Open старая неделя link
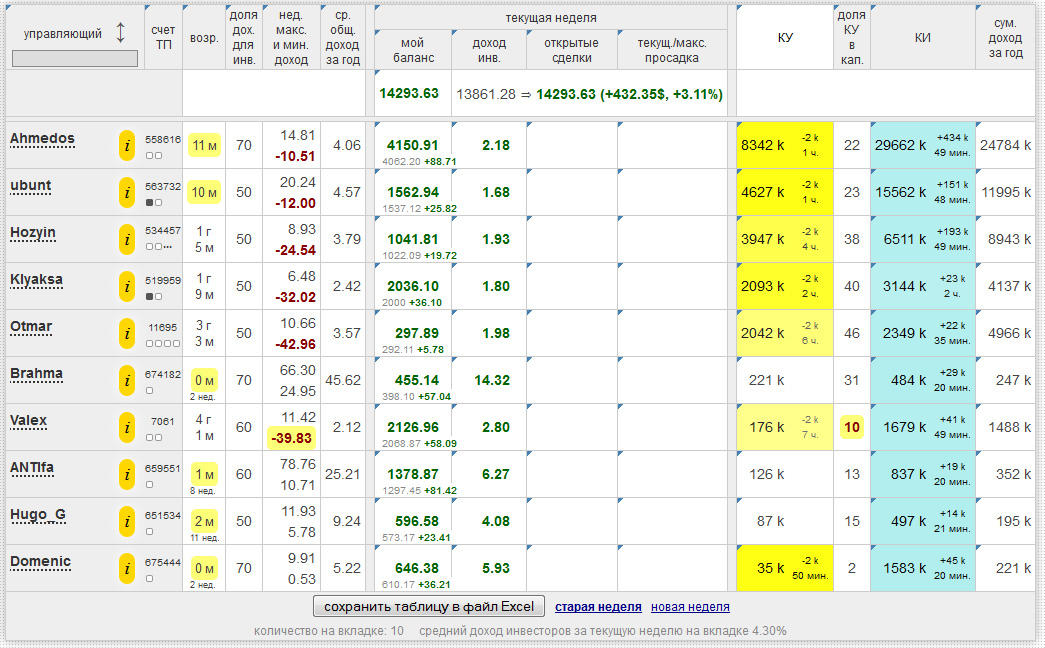The width and height of the screenshot is (1045, 648). pos(598,607)
